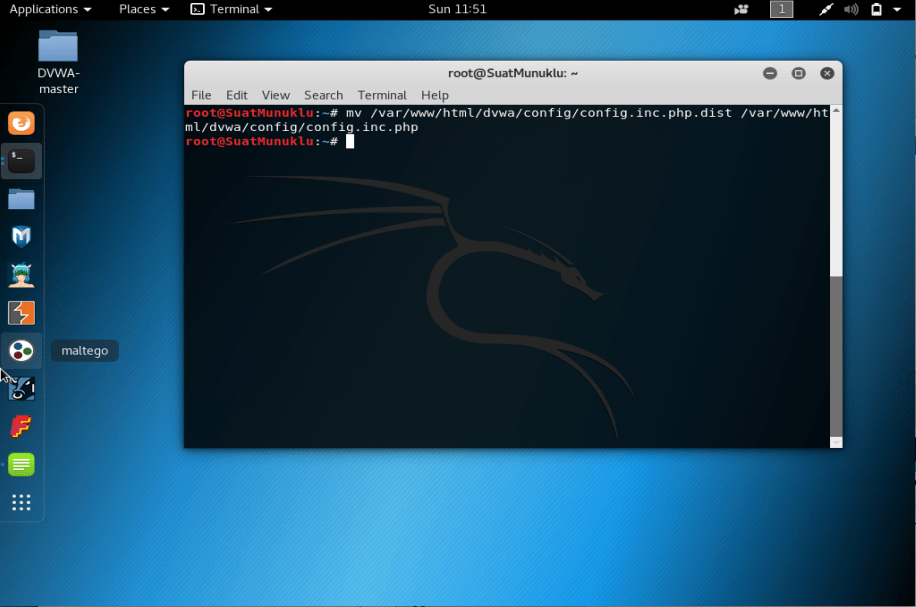Screen dimensions: 916x607
Task: Launch Maltego from the dock
Action: pos(21,351)
